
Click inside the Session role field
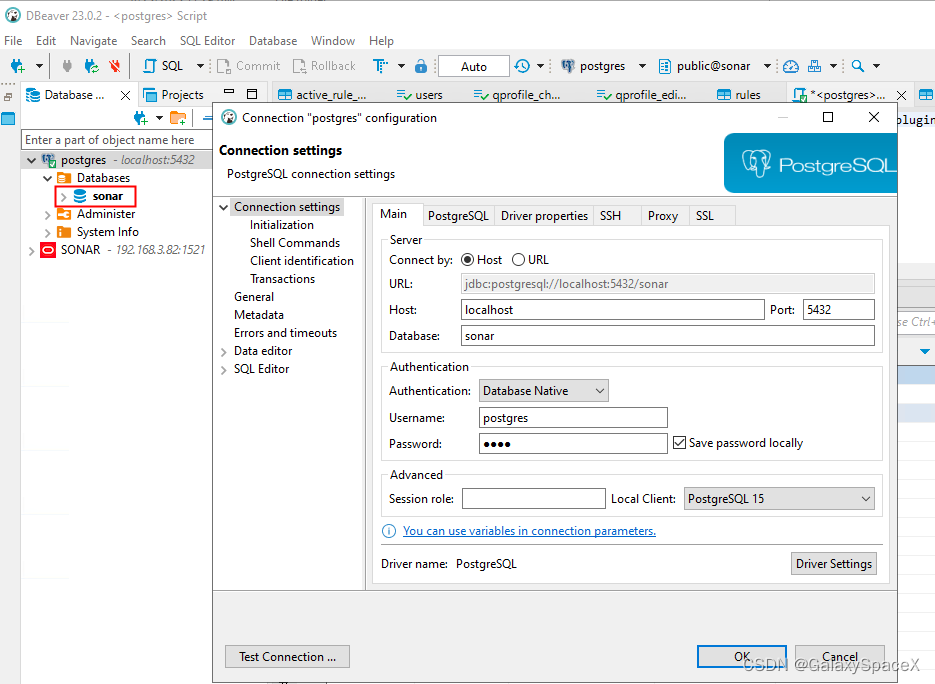[533, 498]
